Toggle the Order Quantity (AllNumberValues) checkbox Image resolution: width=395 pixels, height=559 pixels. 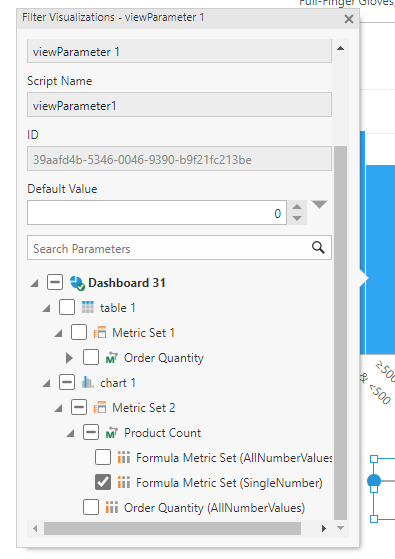91,507
